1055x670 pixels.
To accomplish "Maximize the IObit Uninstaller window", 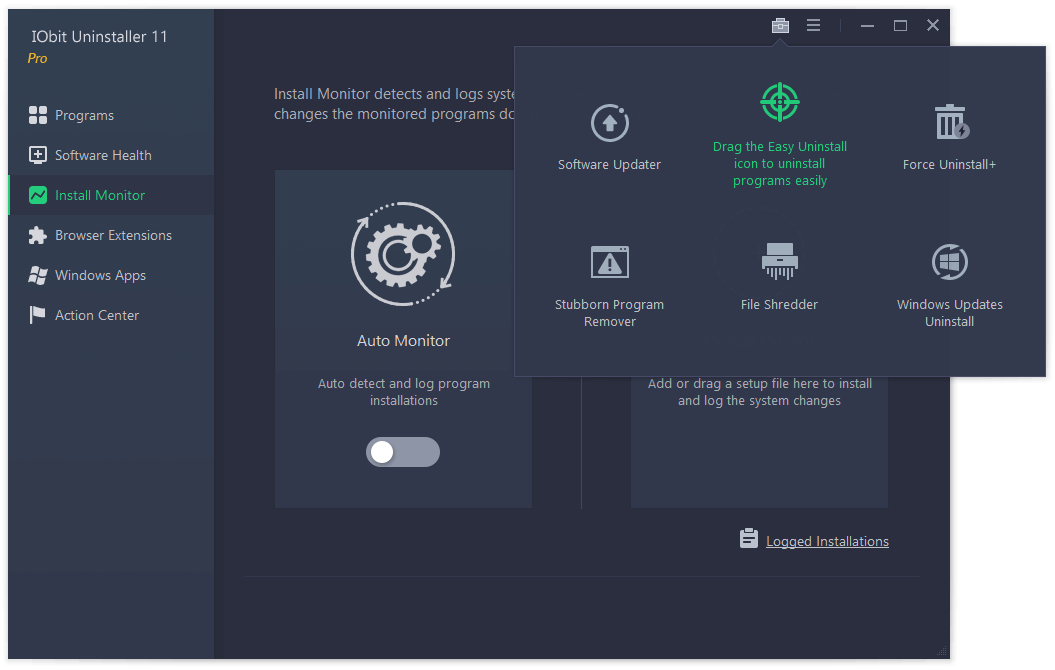I will pos(900,26).
